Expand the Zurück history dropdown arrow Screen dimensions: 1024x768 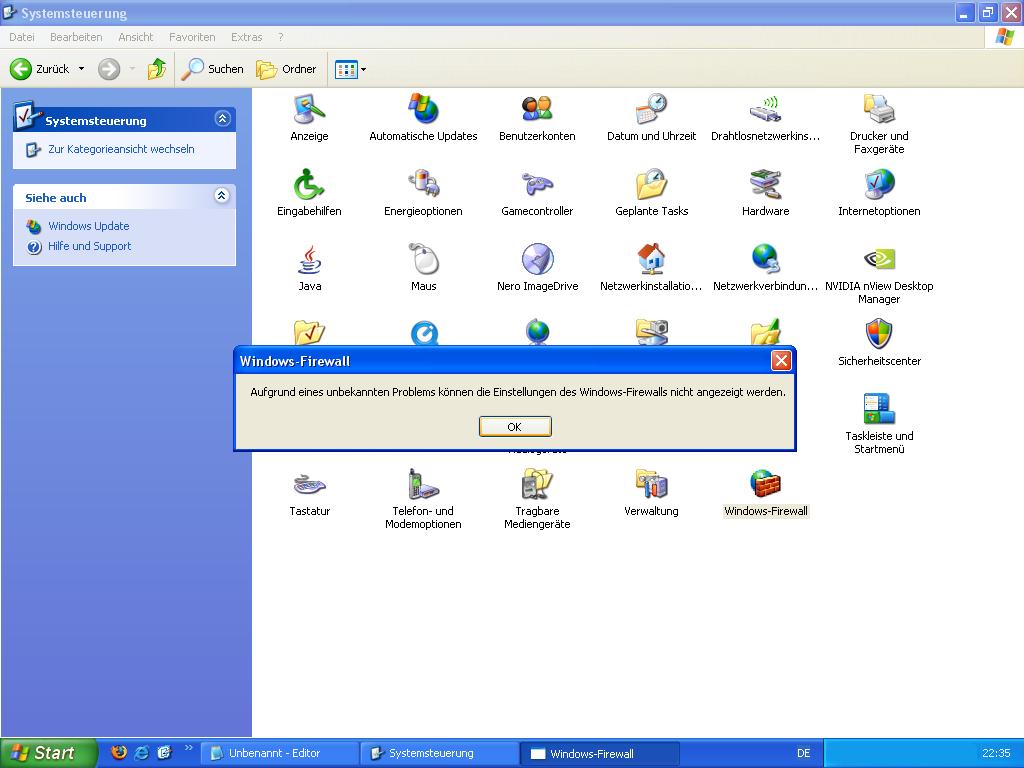(x=82, y=69)
